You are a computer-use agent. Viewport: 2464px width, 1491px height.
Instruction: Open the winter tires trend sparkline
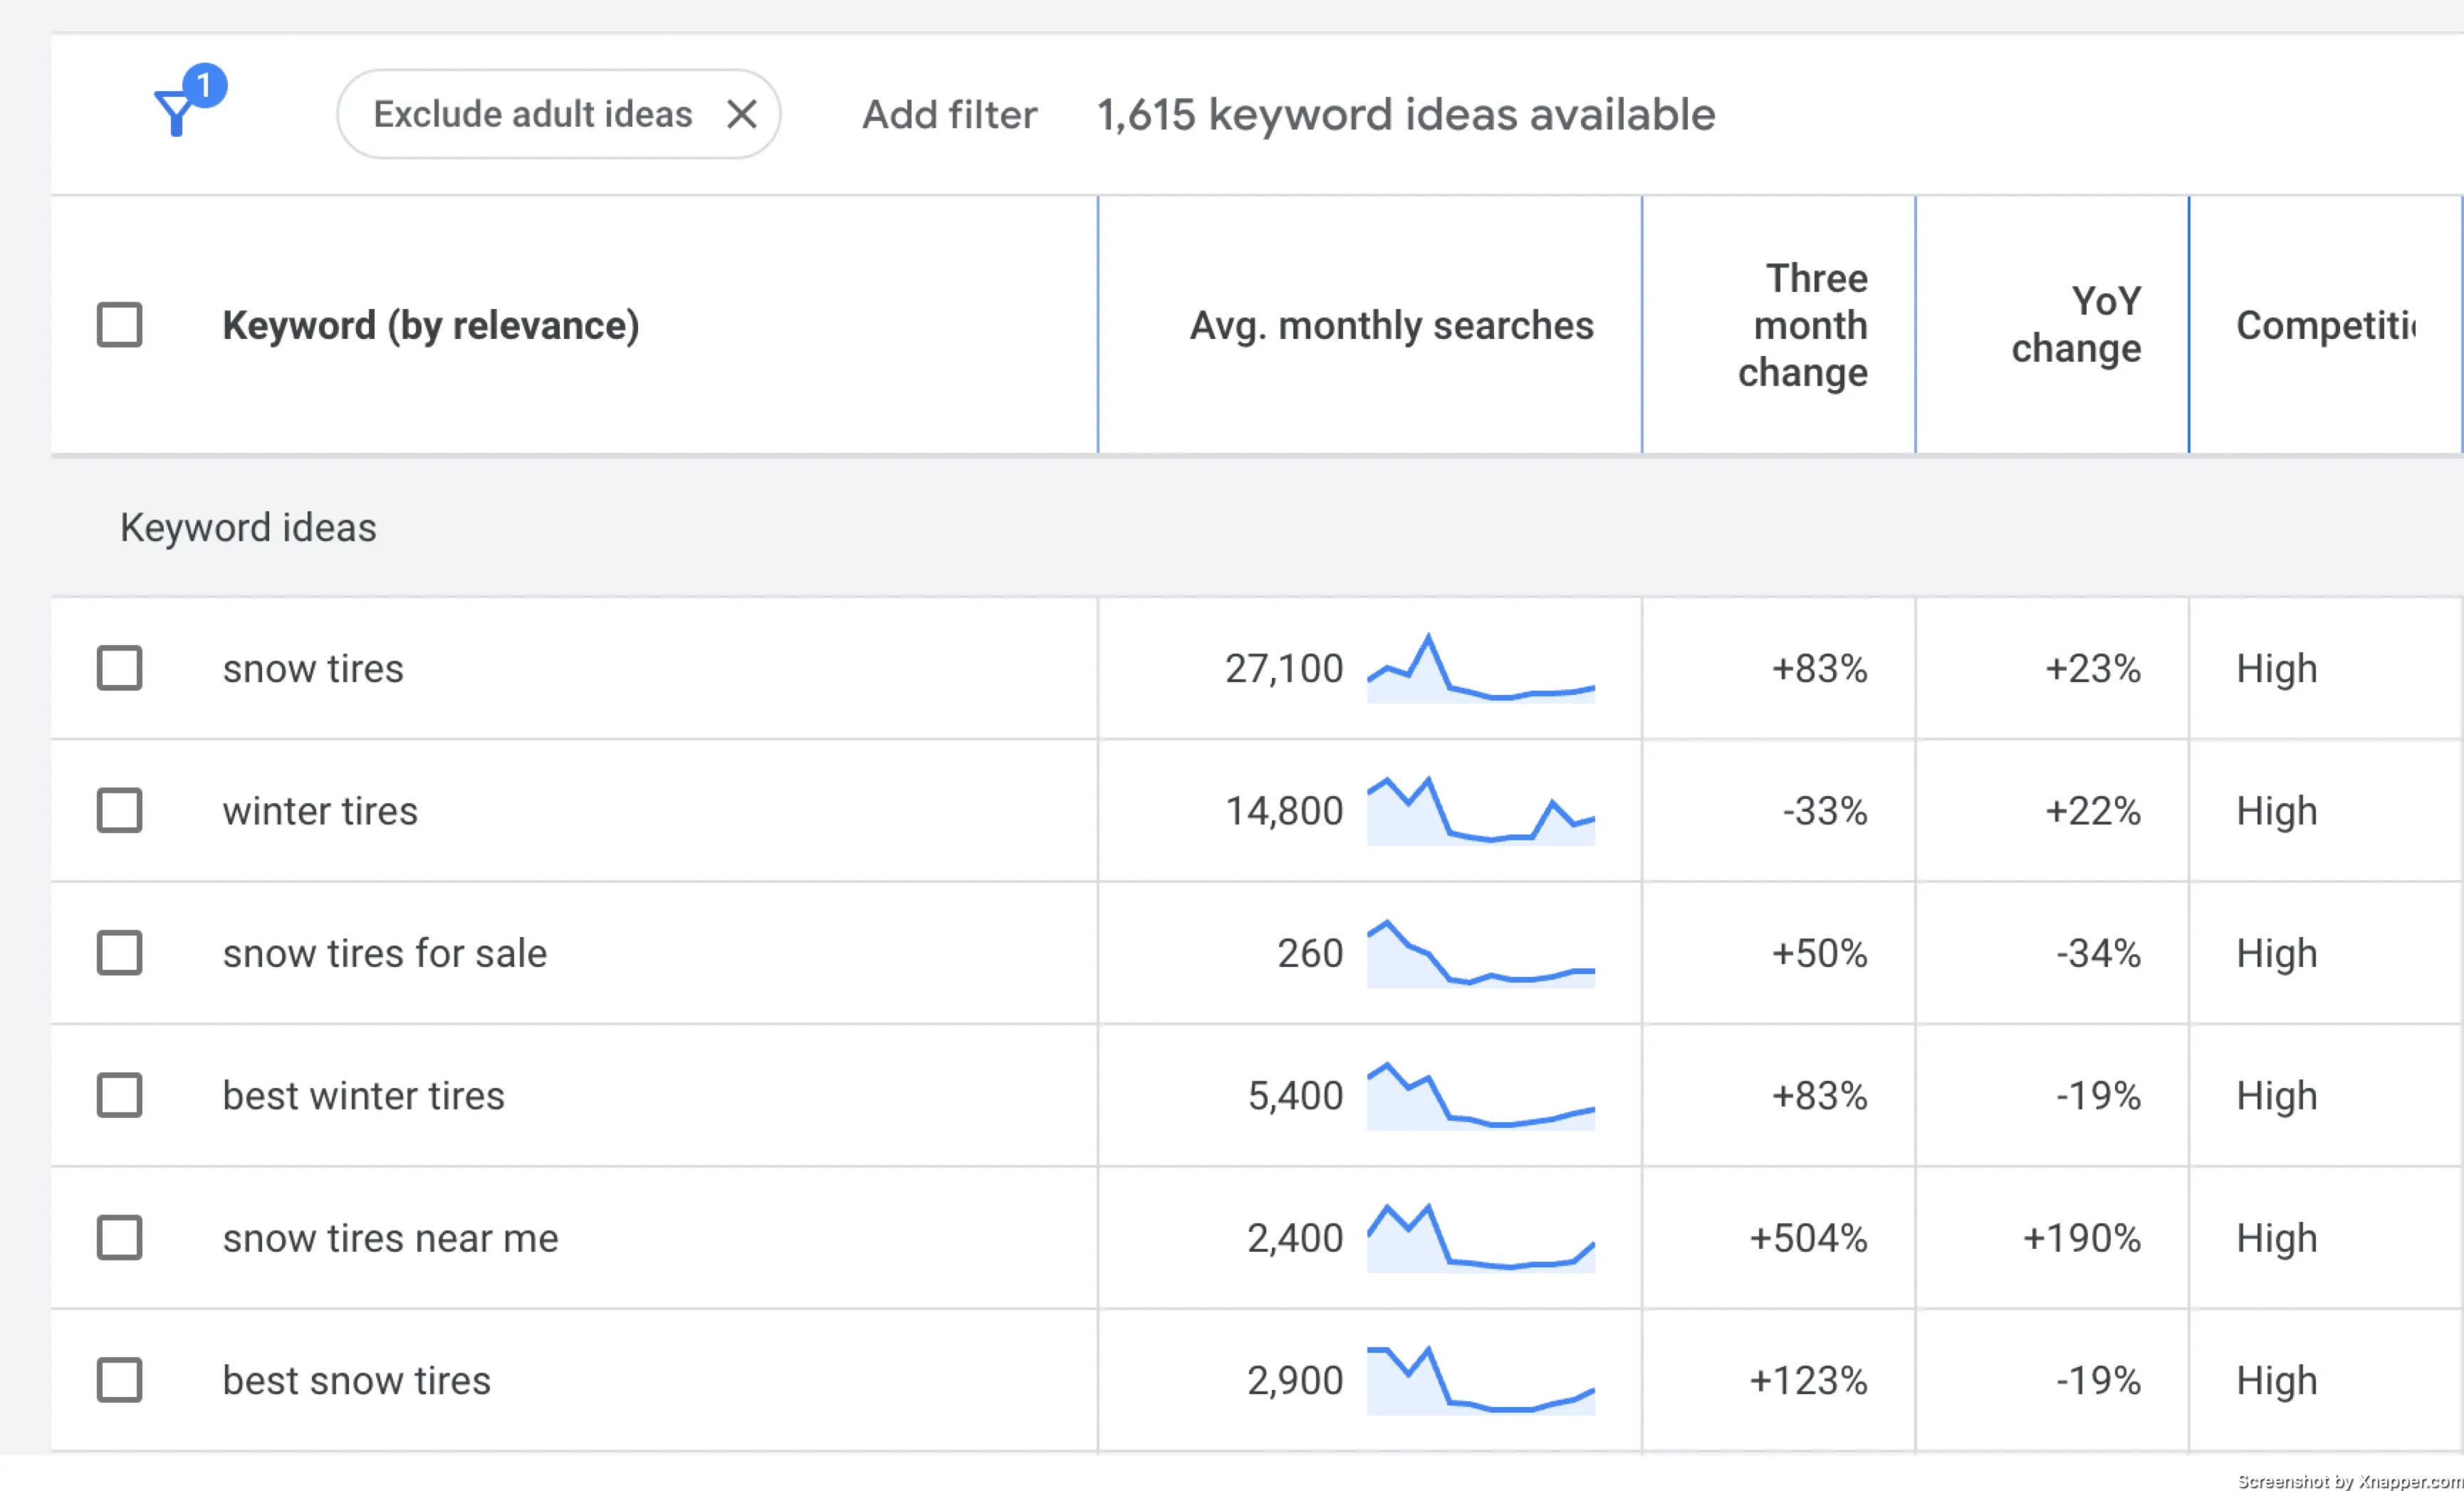click(1480, 810)
